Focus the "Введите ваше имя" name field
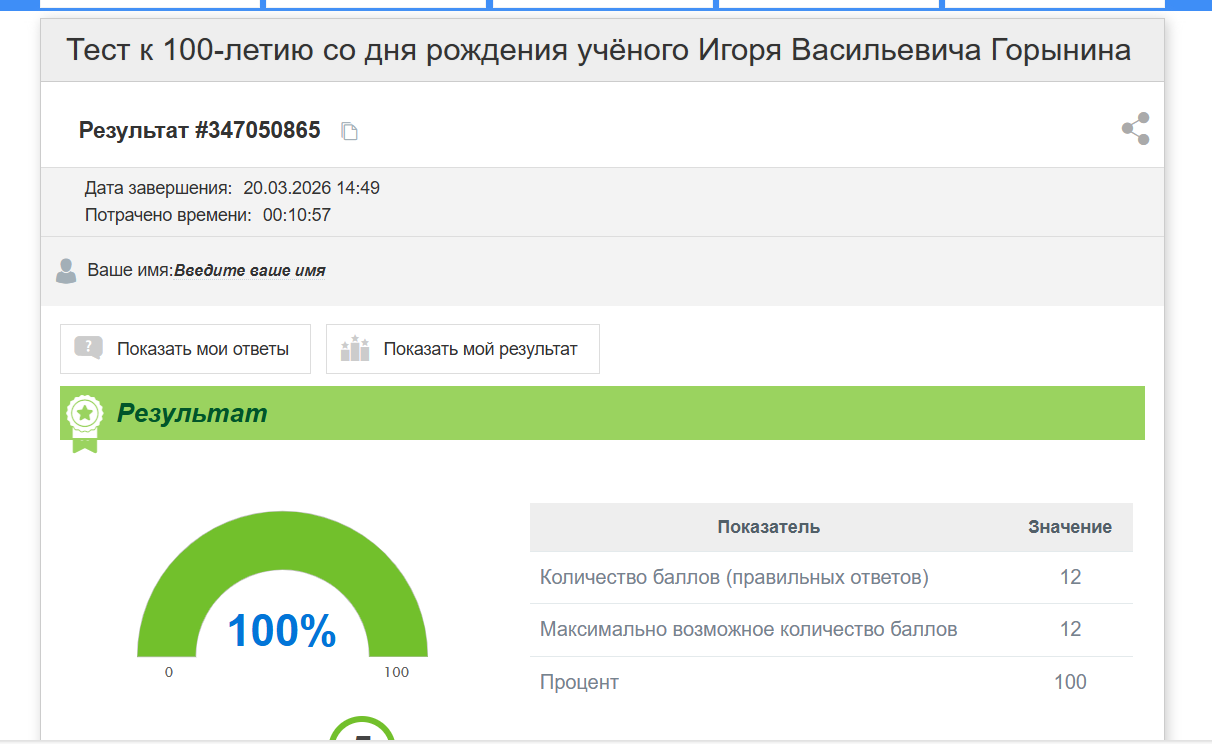 [x=250, y=270]
